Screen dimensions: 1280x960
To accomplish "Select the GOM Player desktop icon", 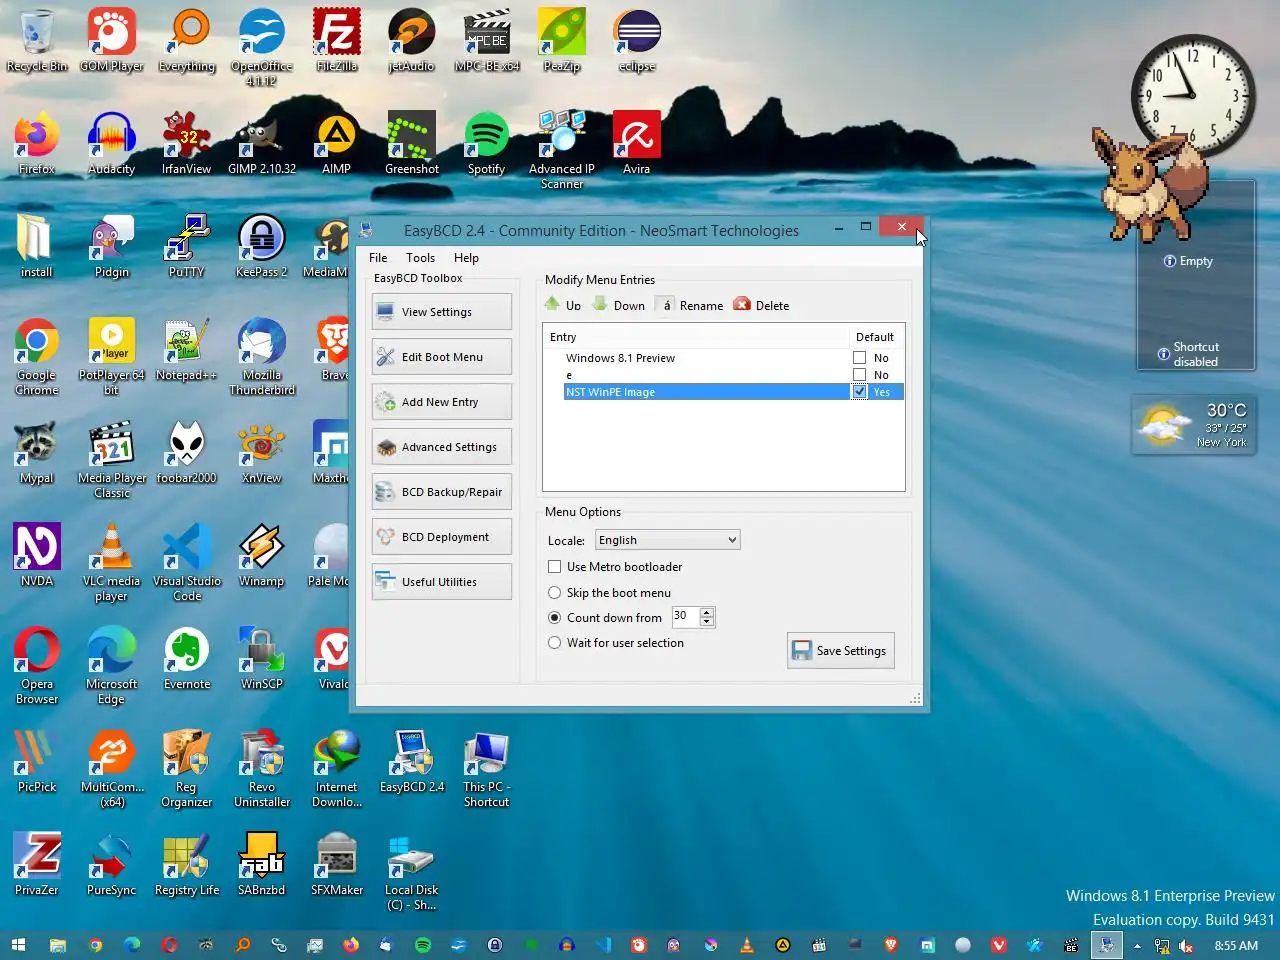I will [112, 41].
